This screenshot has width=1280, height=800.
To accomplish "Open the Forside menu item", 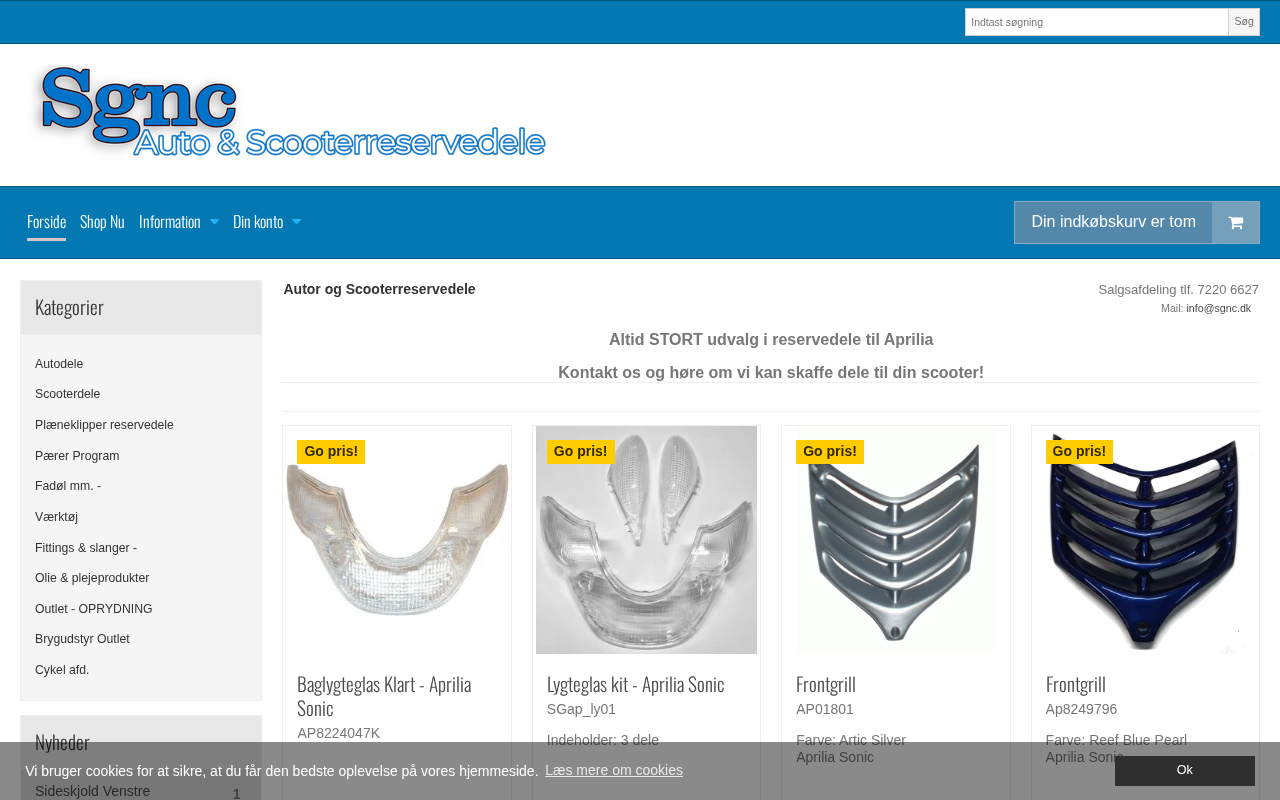I will (x=46, y=222).
